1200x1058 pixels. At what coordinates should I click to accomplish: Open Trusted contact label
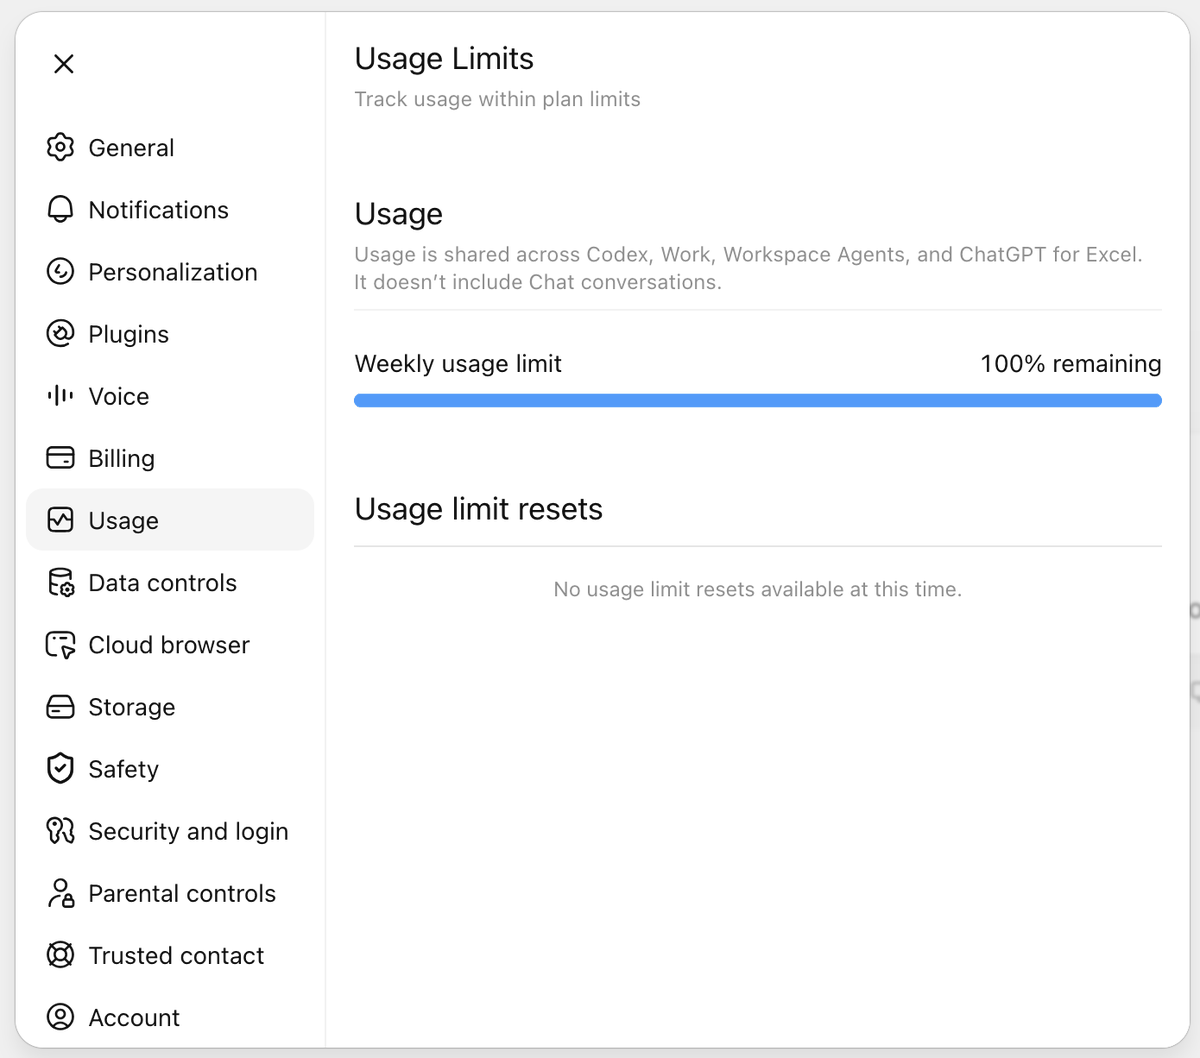click(176, 955)
